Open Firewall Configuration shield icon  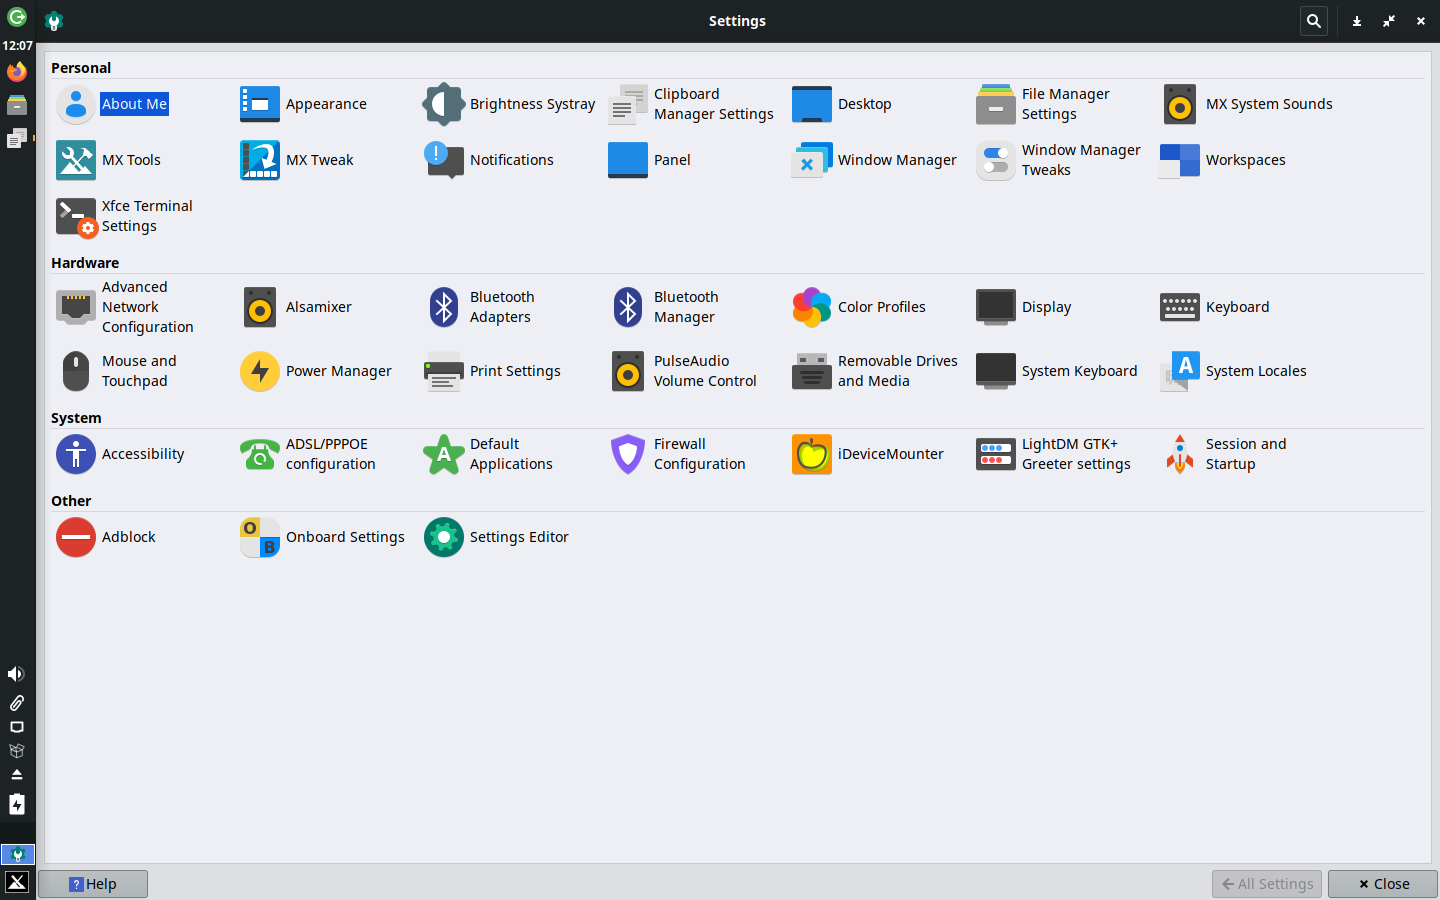[x=628, y=454]
